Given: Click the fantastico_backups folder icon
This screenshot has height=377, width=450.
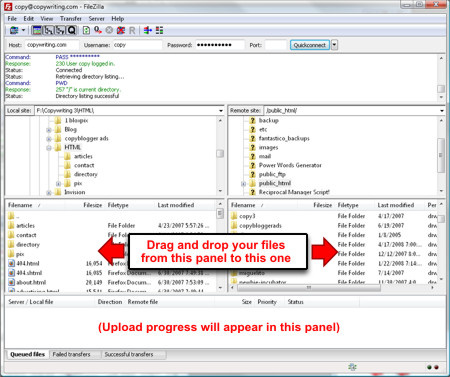Looking at the screenshot, I should click(252, 138).
